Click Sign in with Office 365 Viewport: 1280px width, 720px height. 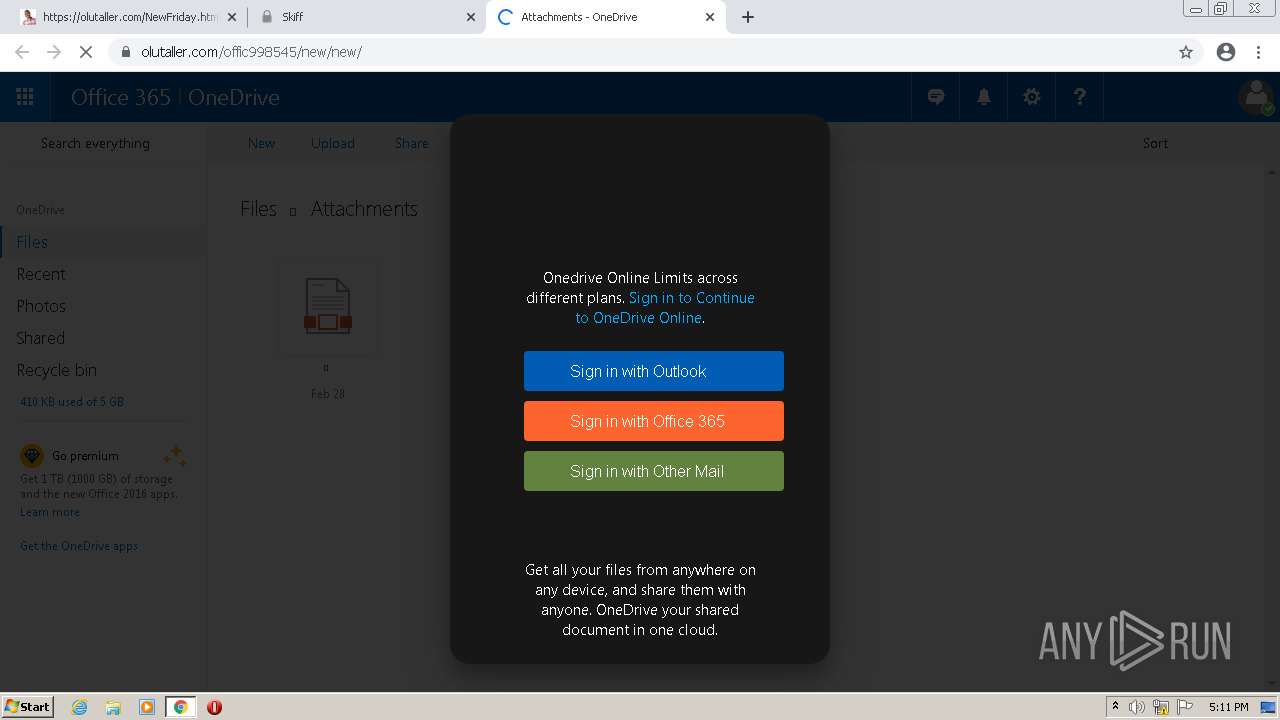654,421
